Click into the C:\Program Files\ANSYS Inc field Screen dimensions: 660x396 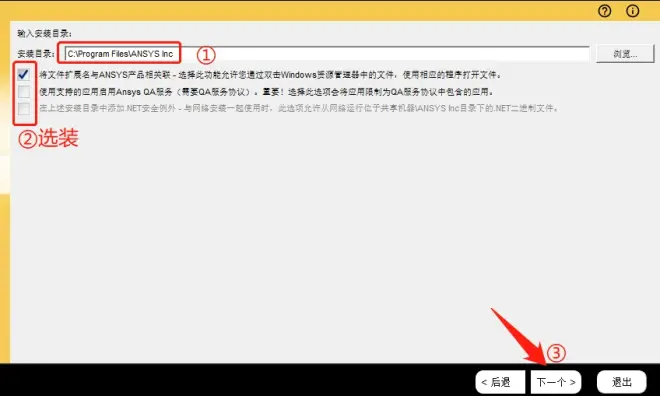coord(327,54)
